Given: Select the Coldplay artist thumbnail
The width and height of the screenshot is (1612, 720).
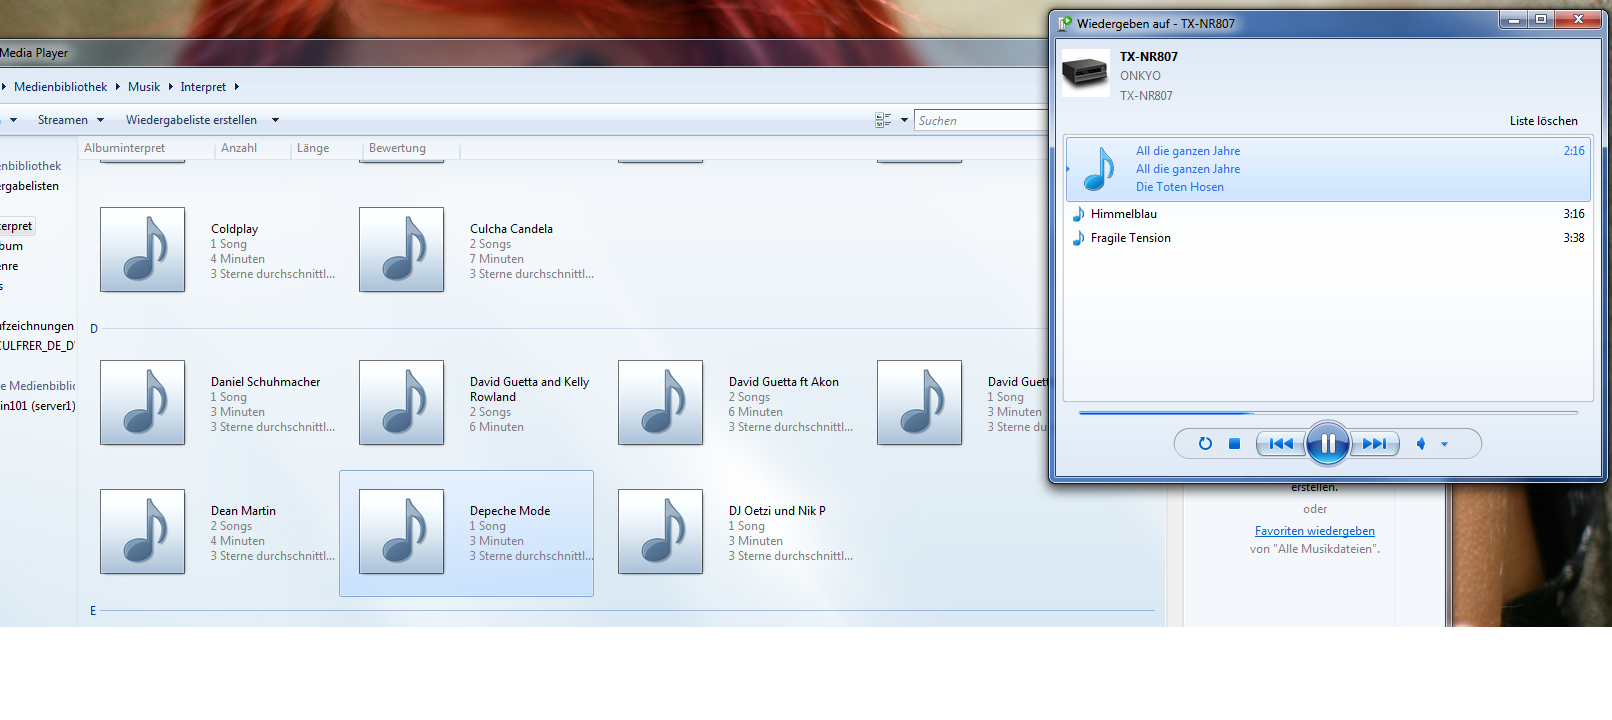Looking at the screenshot, I should click(142, 250).
